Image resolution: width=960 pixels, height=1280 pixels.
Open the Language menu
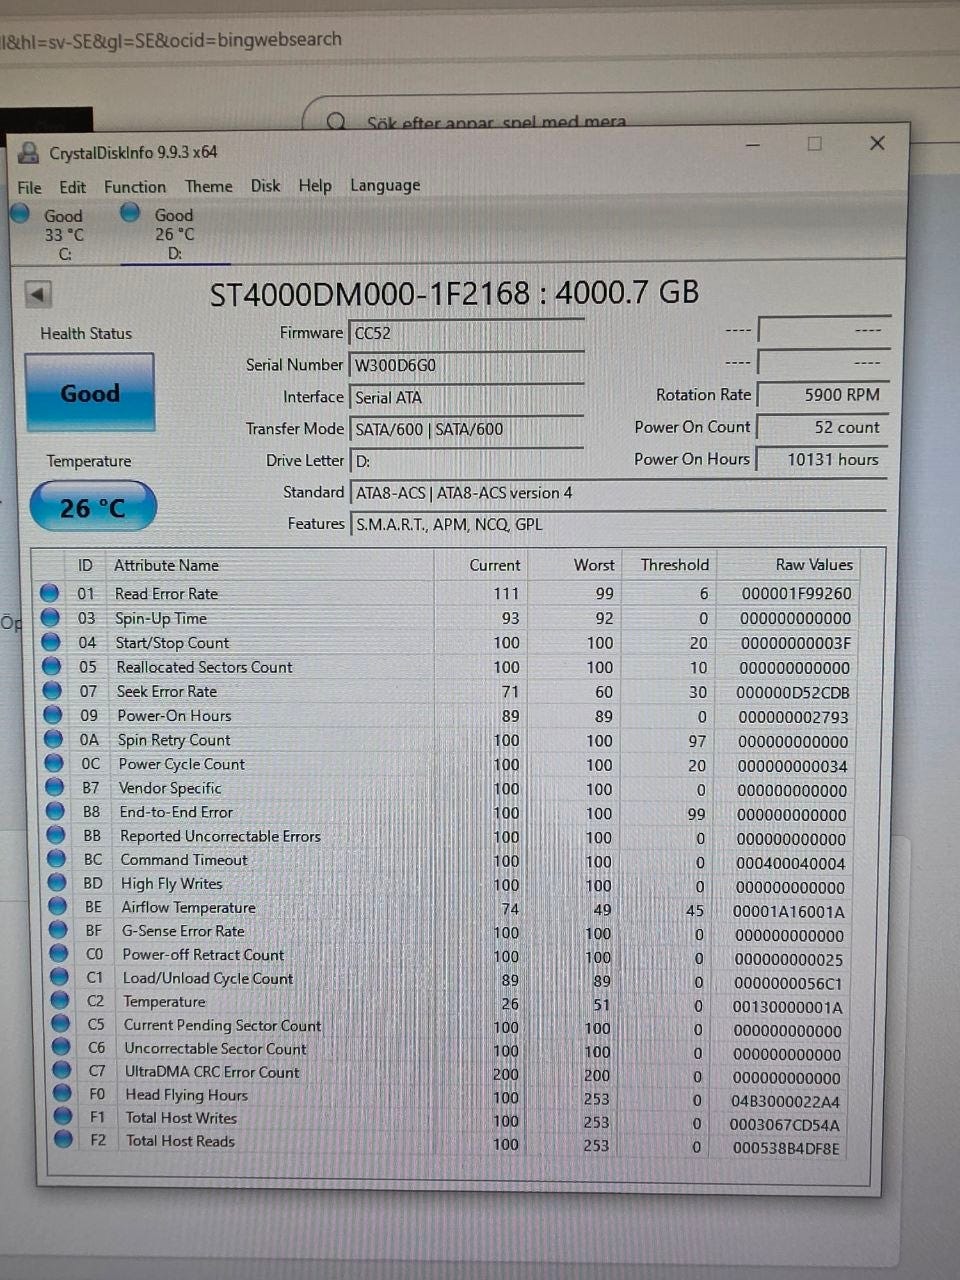(x=385, y=186)
